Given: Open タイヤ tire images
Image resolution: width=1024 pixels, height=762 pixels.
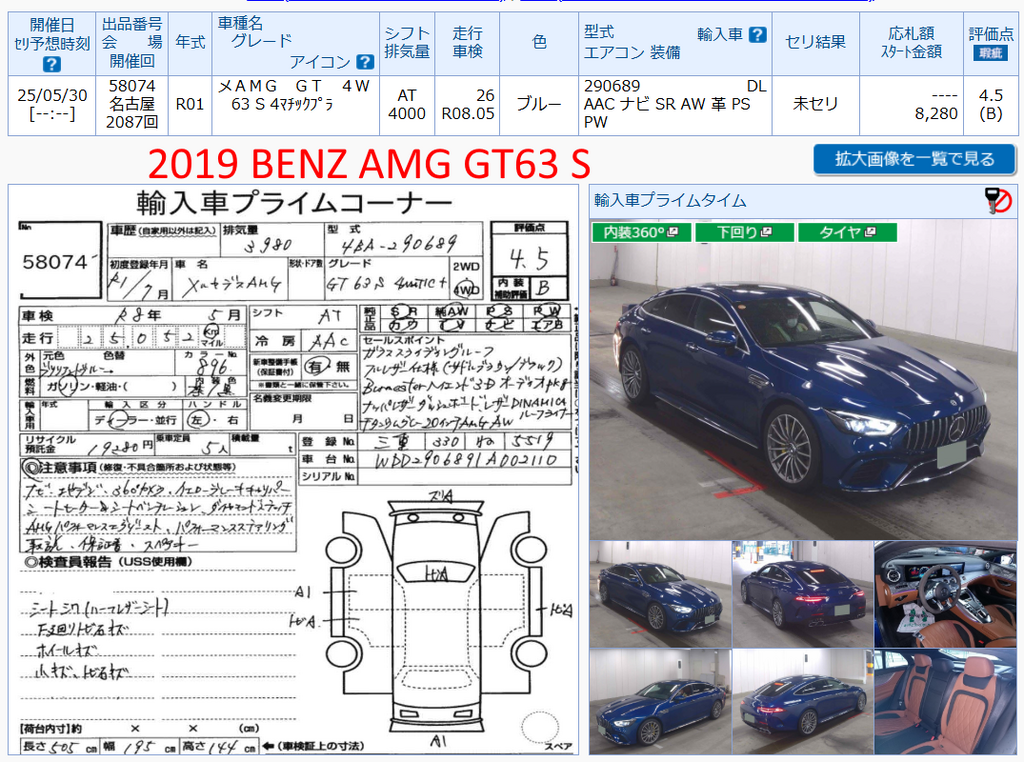Looking at the screenshot, I should click(848, 232).
